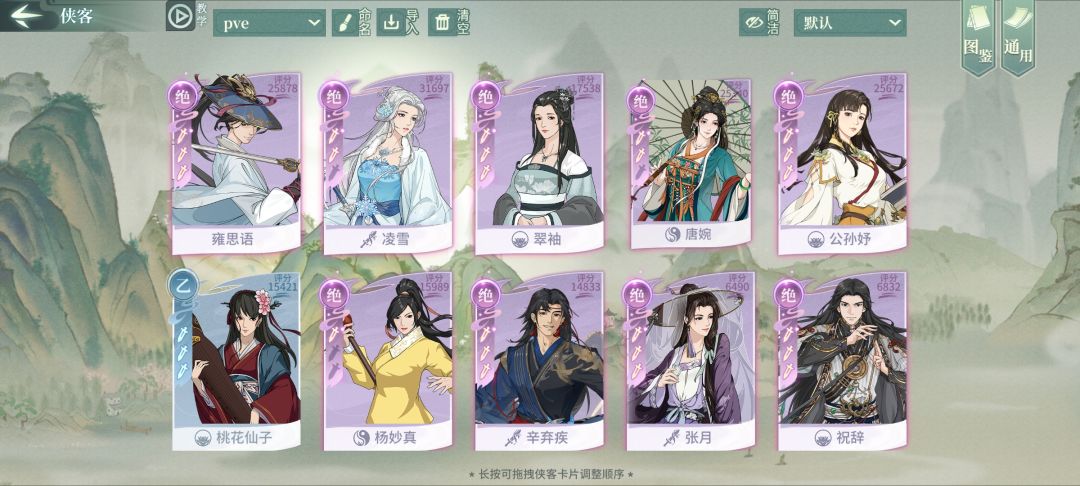Screen dimensions: 1080x486
Task: Go back using the arrow icon
Action: pos(26,15)
